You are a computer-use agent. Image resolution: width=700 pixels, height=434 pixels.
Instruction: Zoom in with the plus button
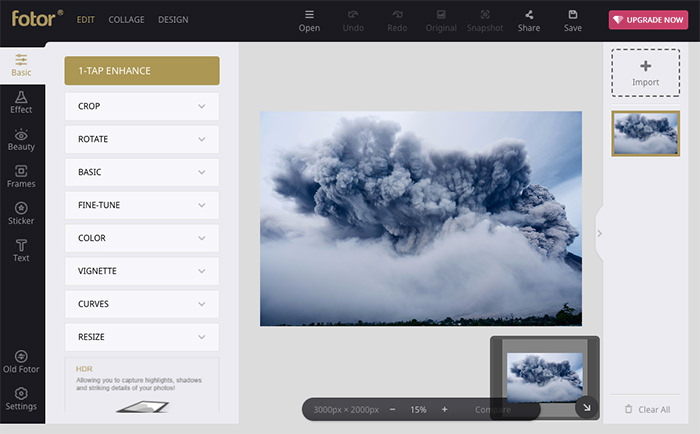click(x=445, y=410)
